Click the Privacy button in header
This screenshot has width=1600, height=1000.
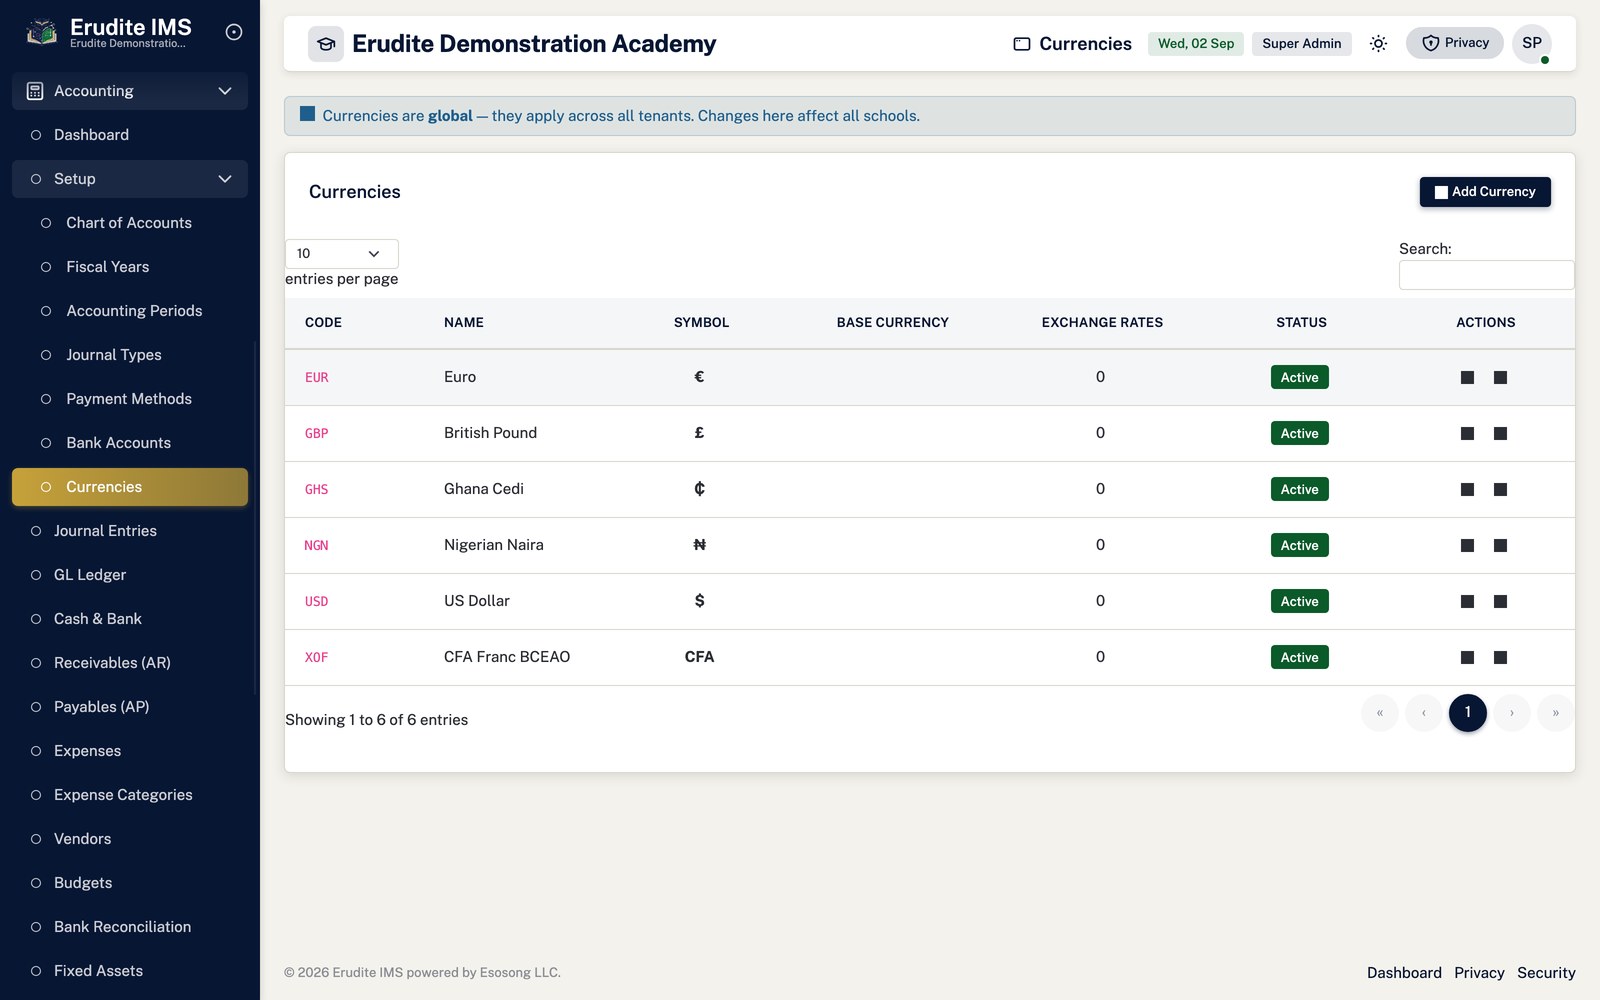tap(1455, 43)
